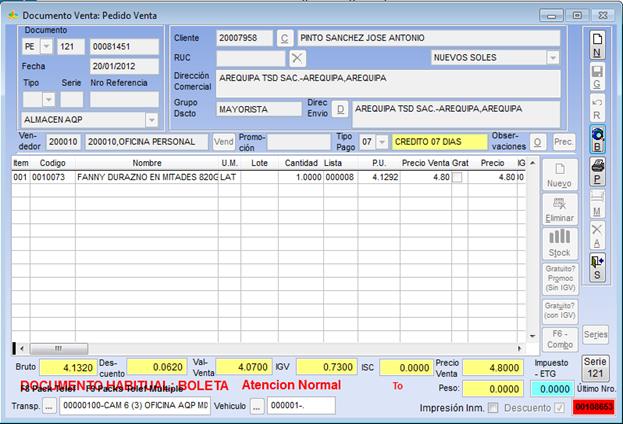Image resolution: width=623 pixels, height=424 pixels.
Task: Click the Promoción input field
Action: click(299, 142)
